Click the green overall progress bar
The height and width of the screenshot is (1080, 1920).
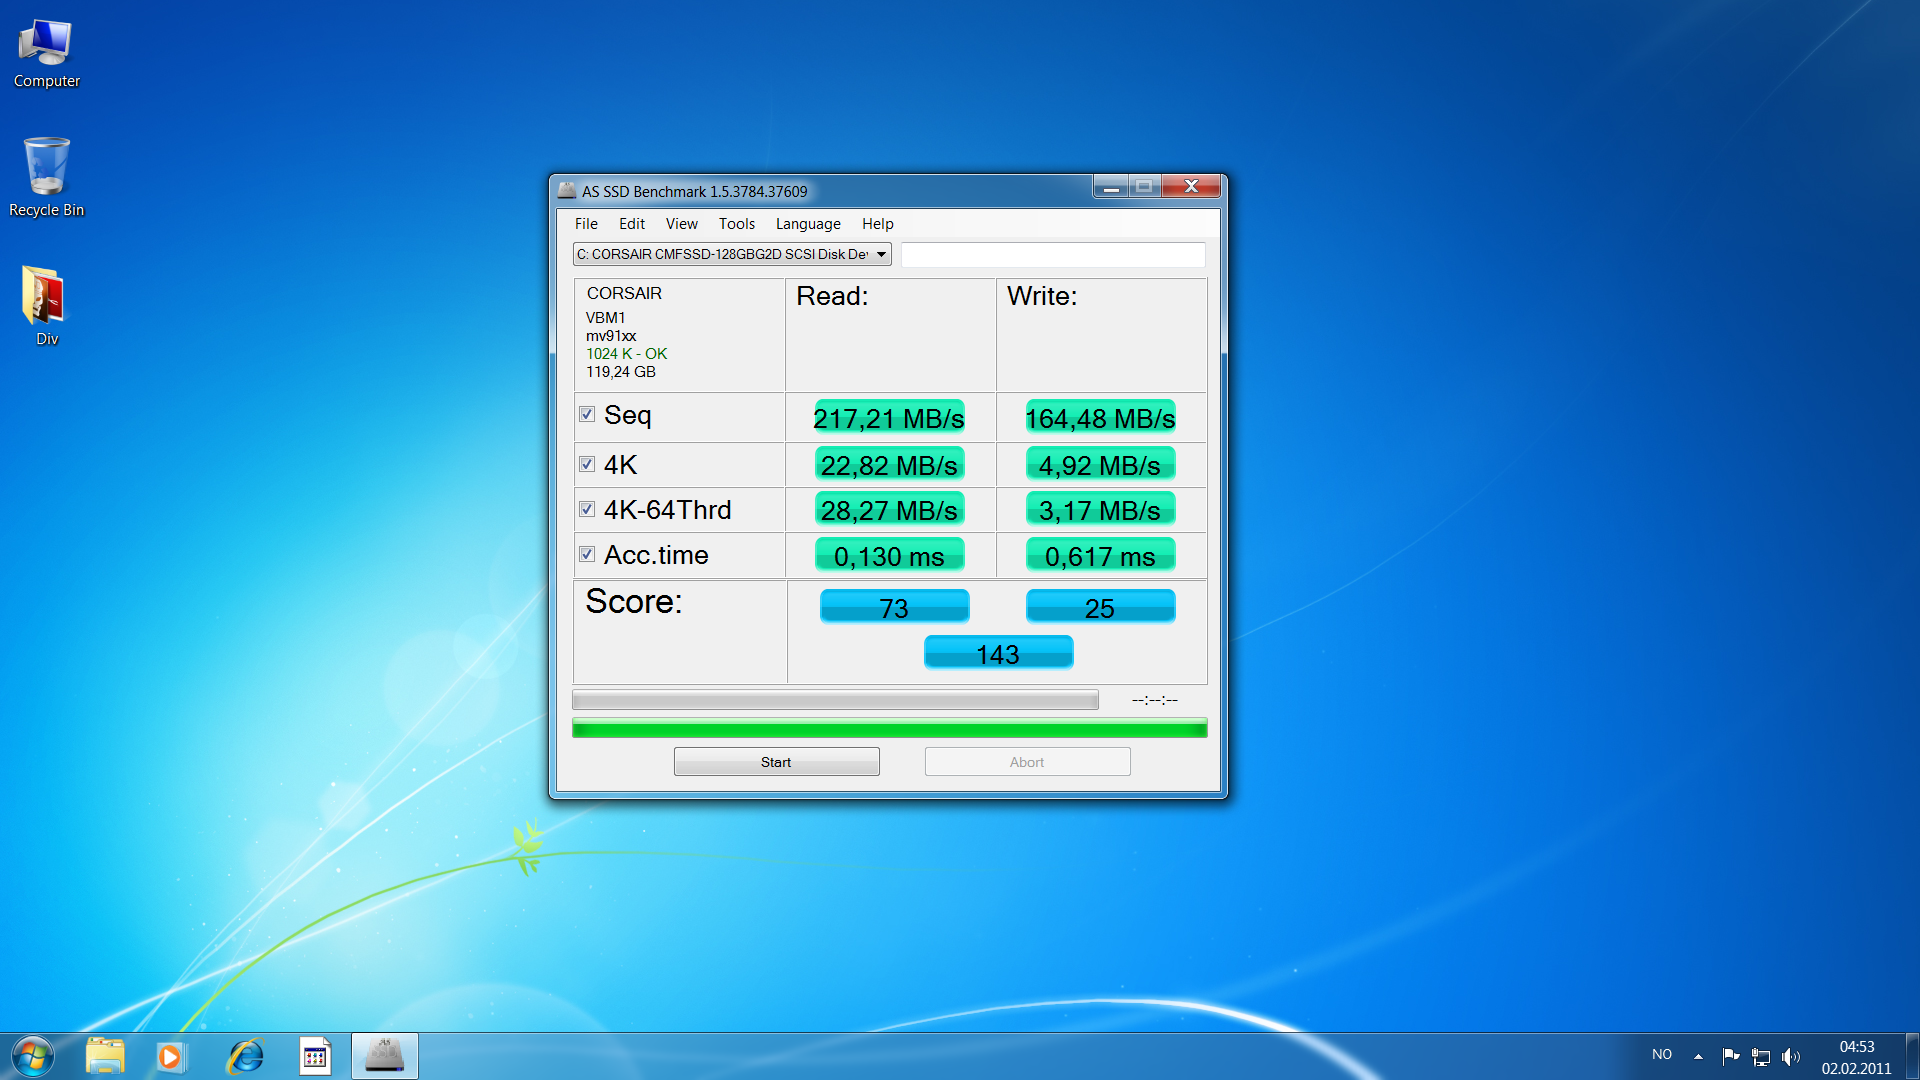click(x=890, y=728)
